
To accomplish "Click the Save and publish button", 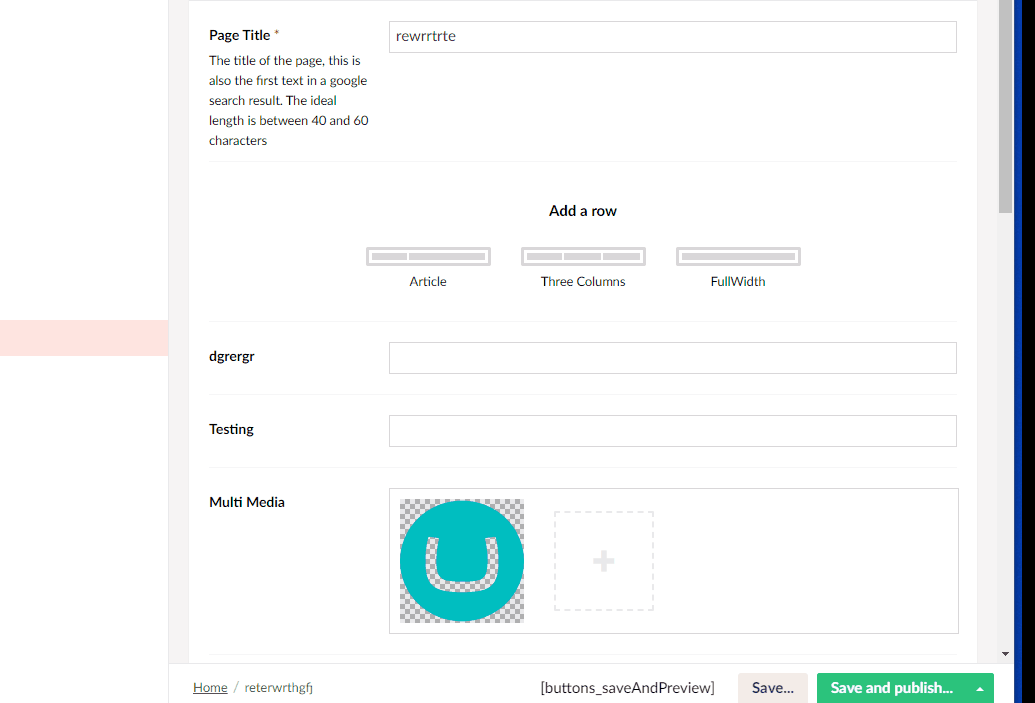I will click(x=890, y=688).
